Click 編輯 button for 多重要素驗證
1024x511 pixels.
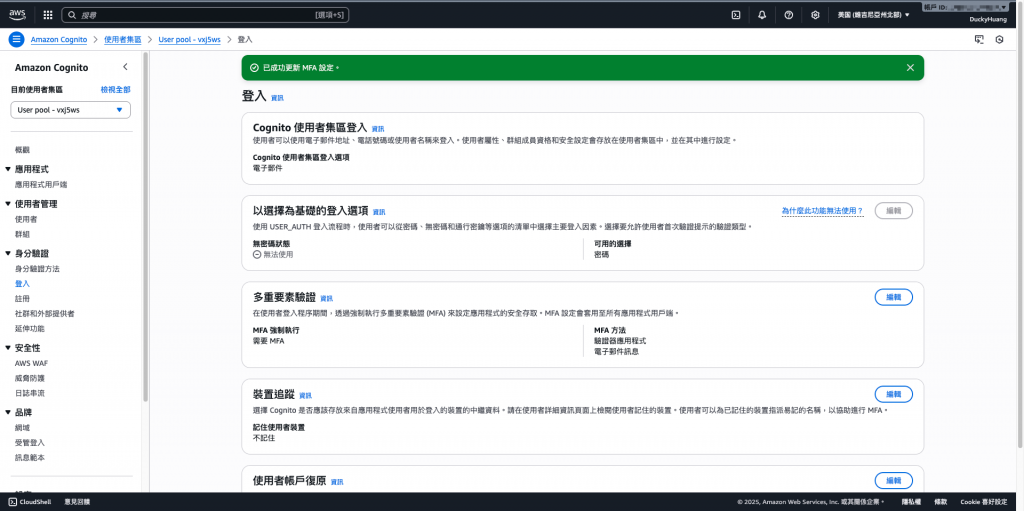tap(893, 297)
